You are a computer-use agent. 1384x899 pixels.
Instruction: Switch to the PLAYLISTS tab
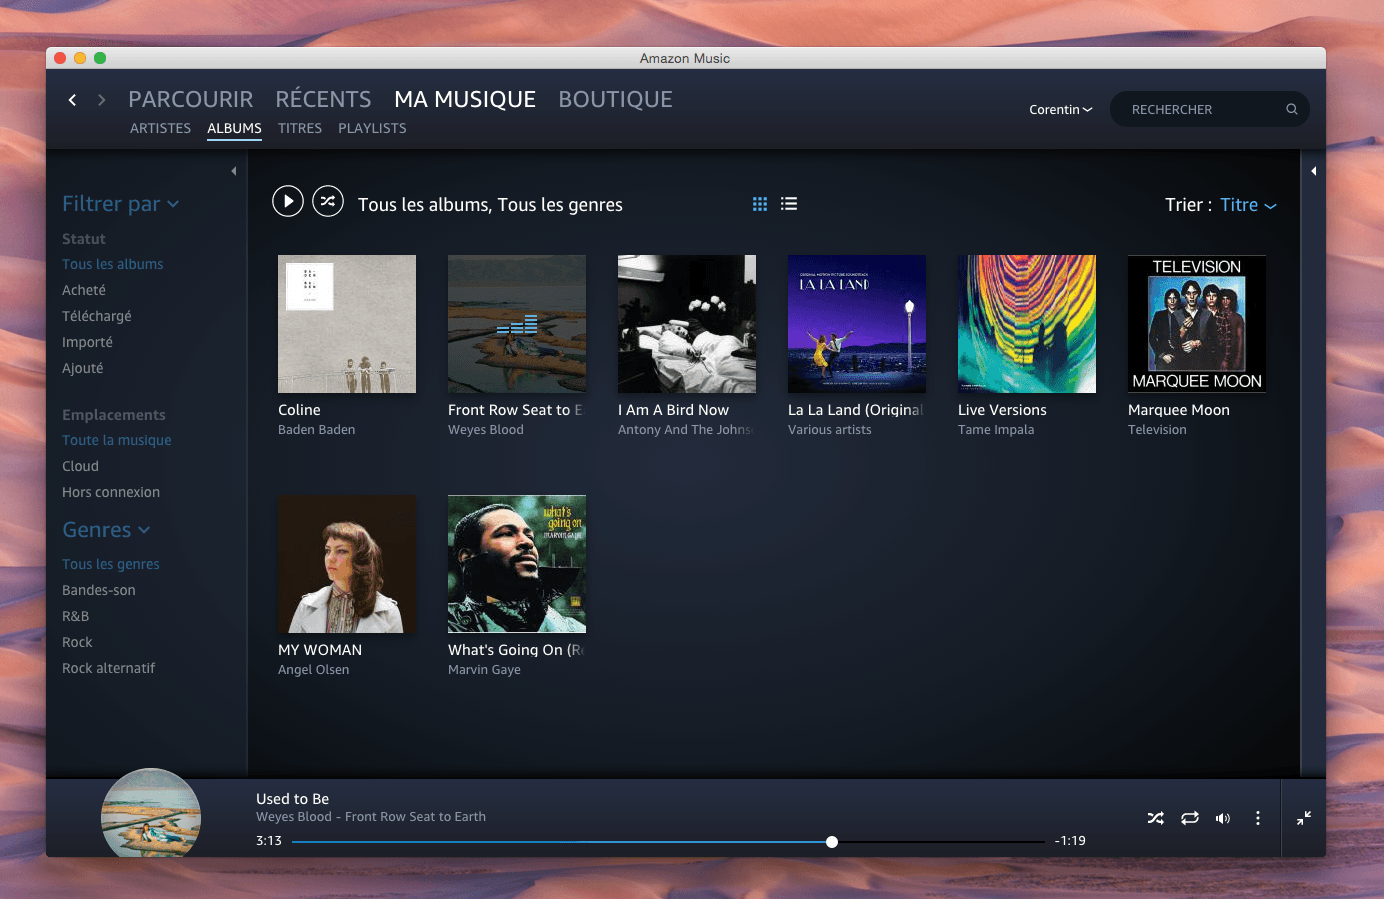372,128
